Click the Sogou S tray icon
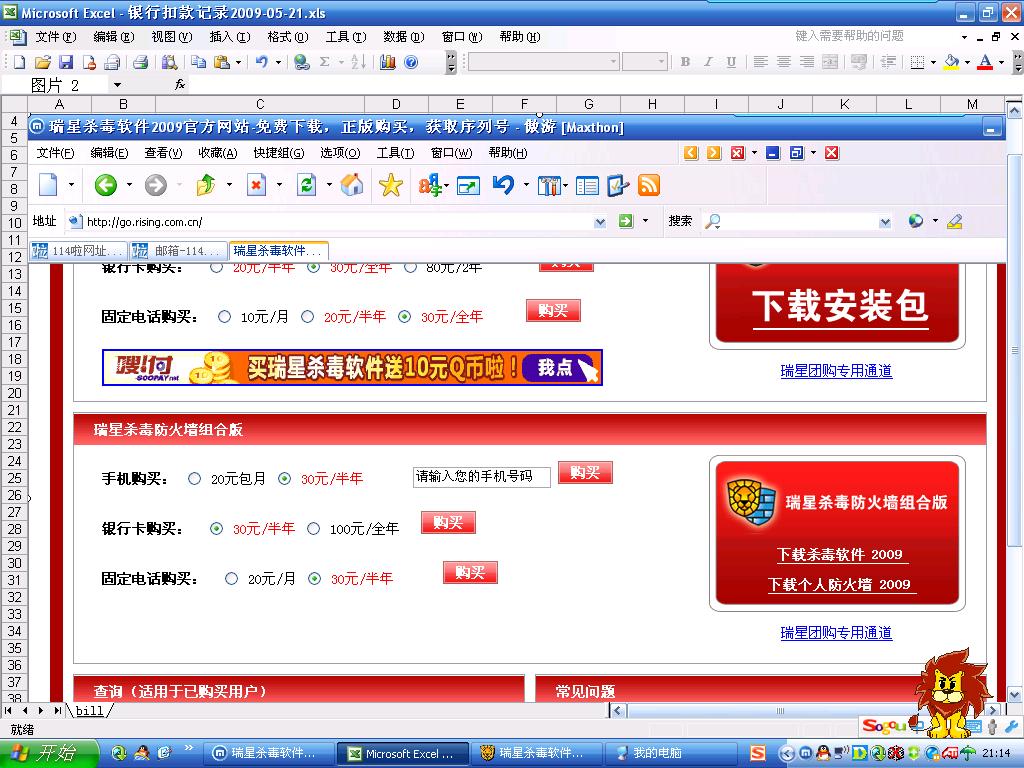The image size is (1024, 768). point(758,753)
